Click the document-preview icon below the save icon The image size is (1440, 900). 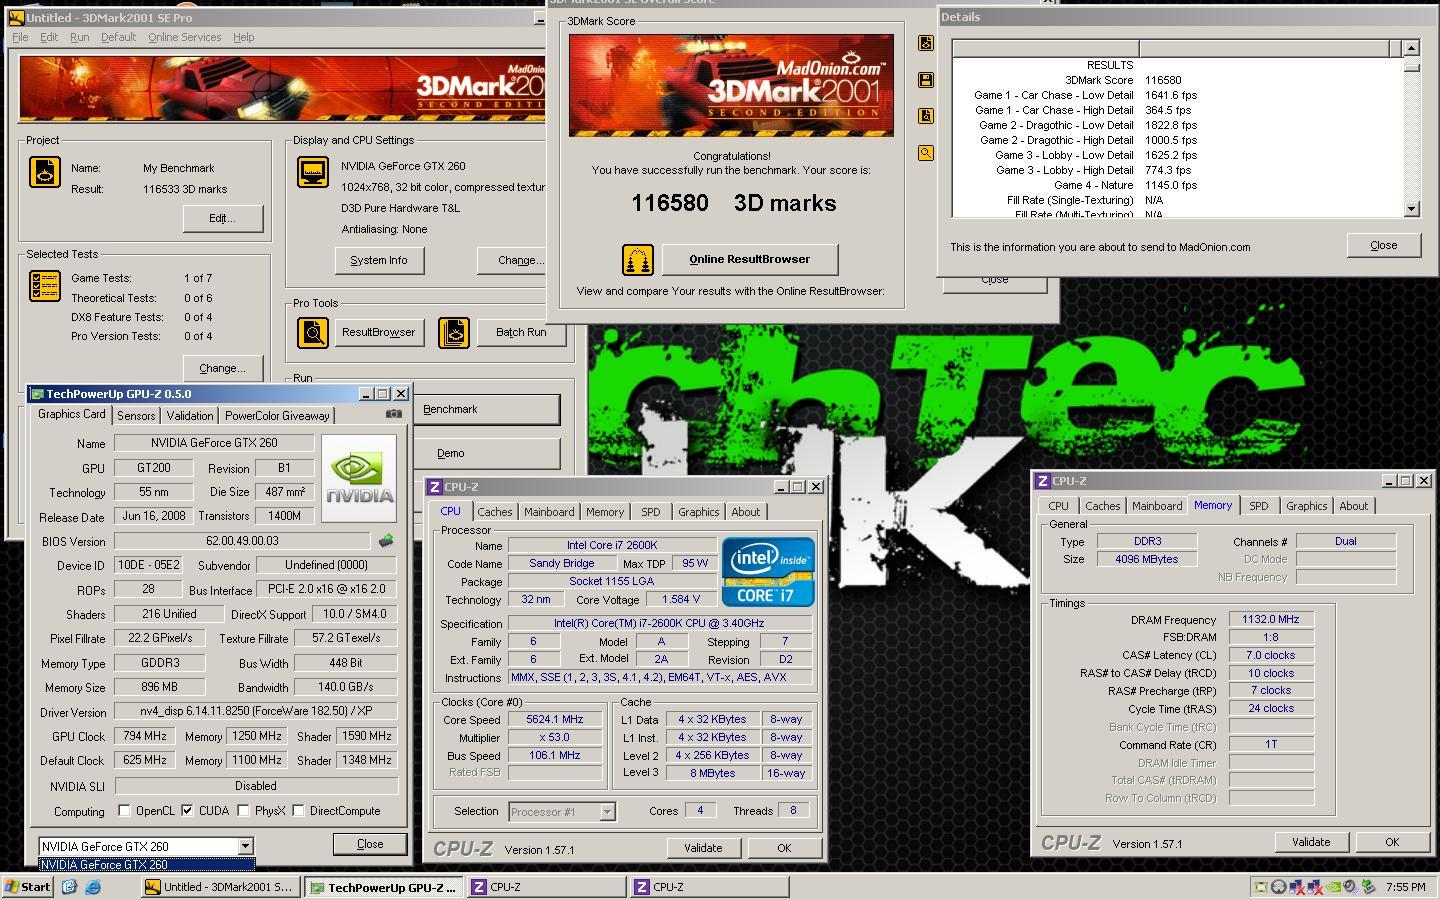[x=926, y=116]
